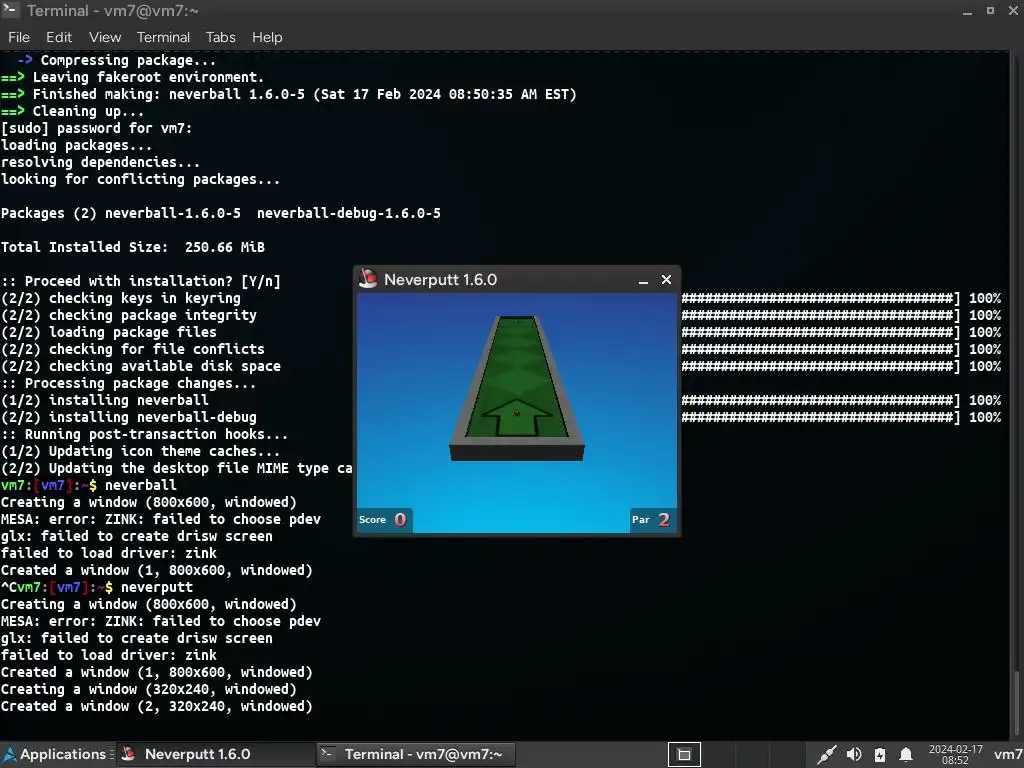Click the 'Cleaning up...' line
This screenshot has height=768, width=1024.
(x=72, y=112)
